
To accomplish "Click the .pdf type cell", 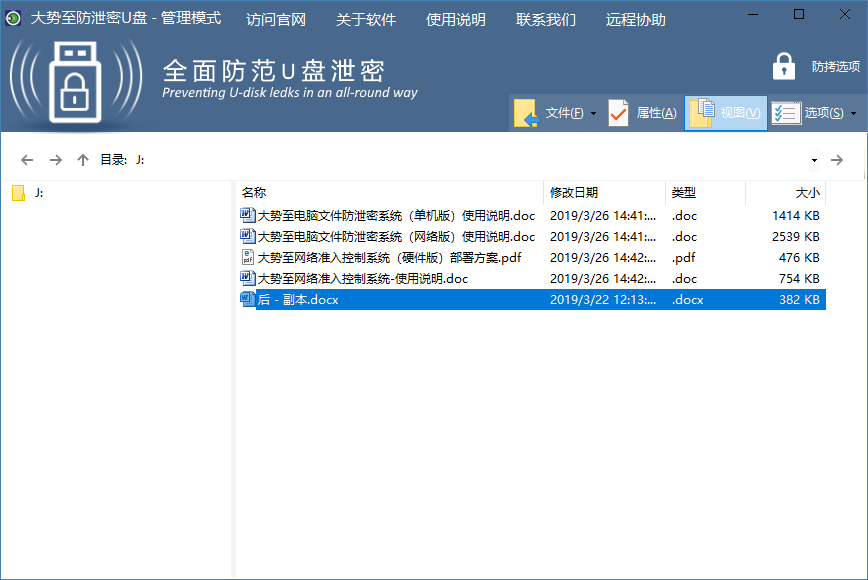I will coord(683,257).
